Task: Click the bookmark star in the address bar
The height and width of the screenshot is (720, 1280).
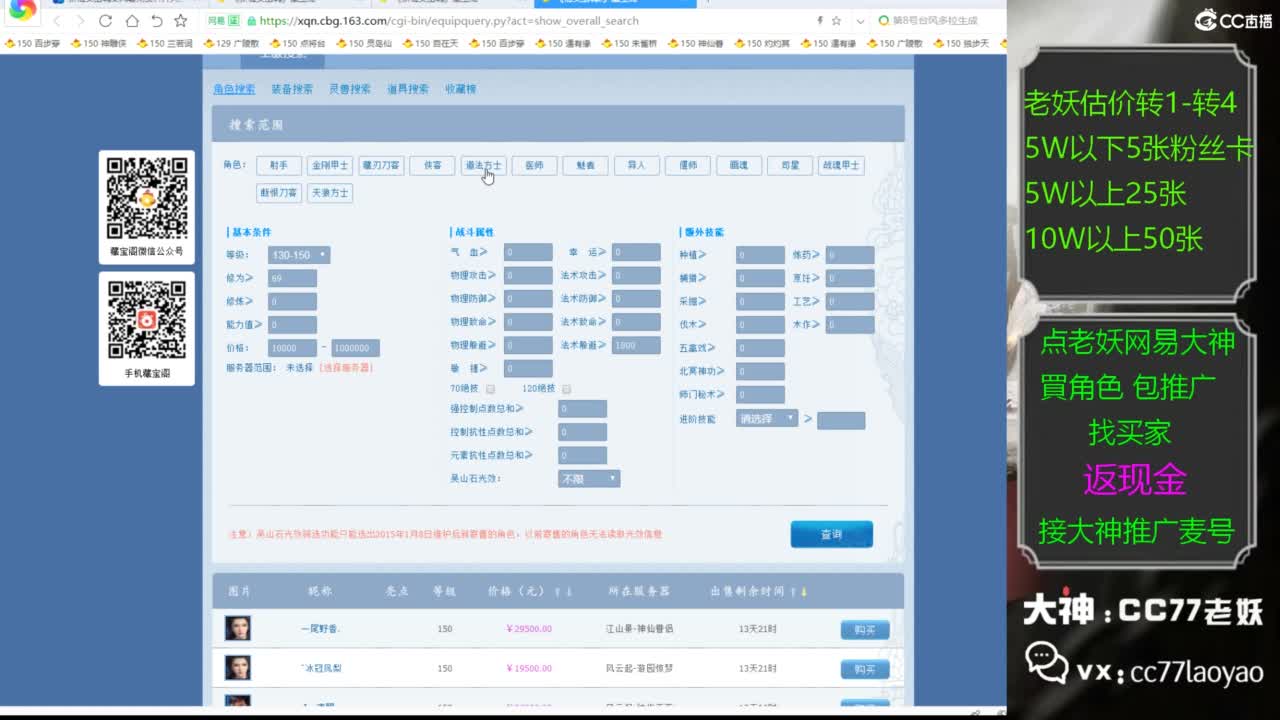Action: click(x=836, y=21)
